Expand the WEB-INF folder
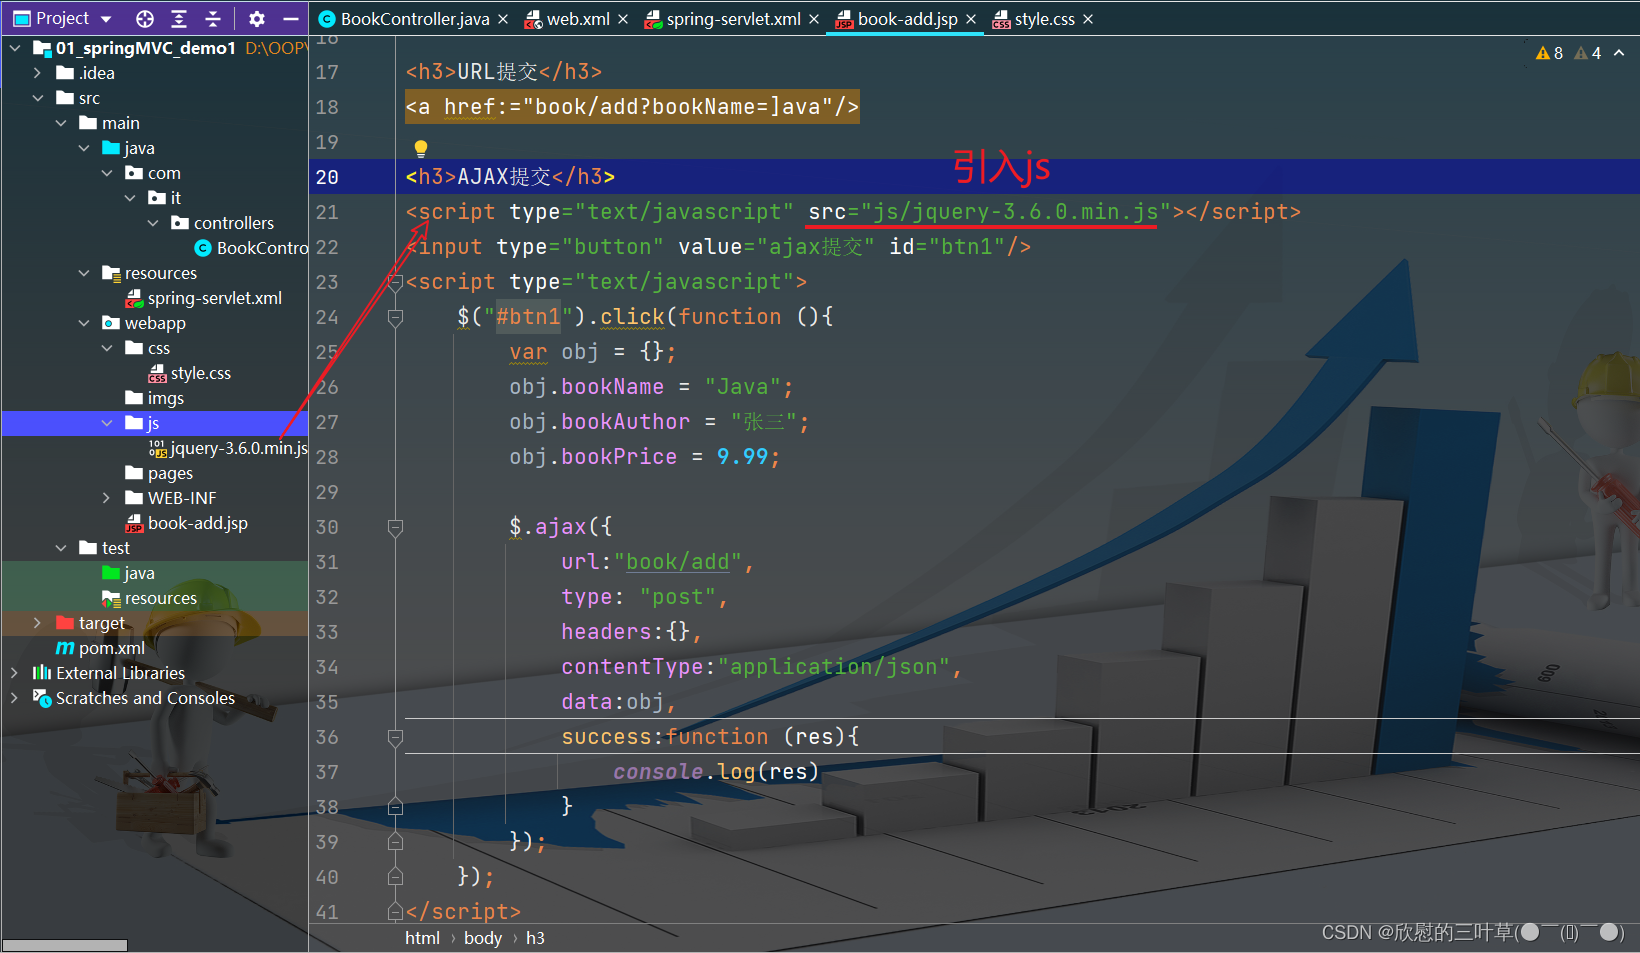 coord(107,498)
